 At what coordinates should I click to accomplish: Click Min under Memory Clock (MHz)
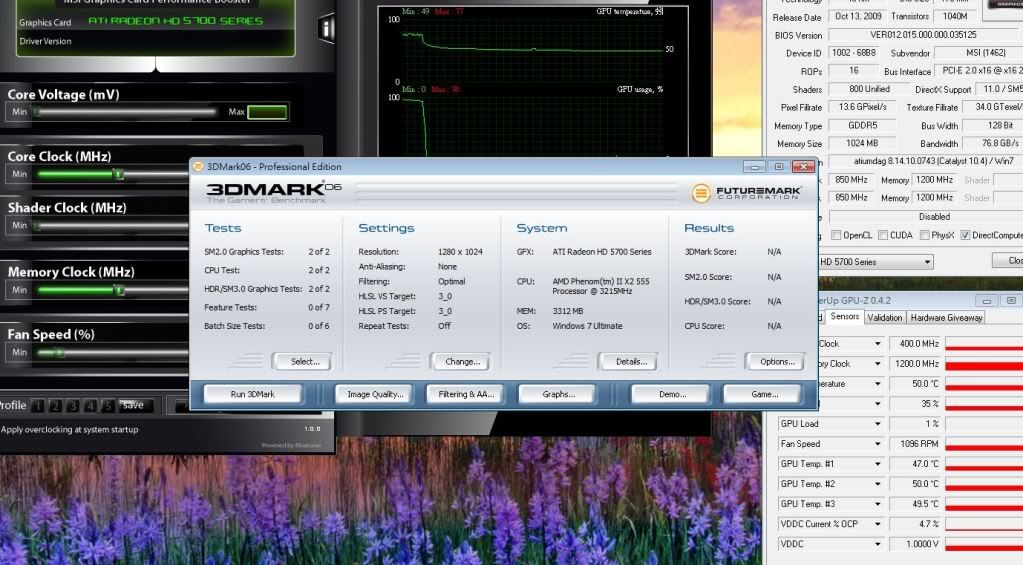[20, 290]
